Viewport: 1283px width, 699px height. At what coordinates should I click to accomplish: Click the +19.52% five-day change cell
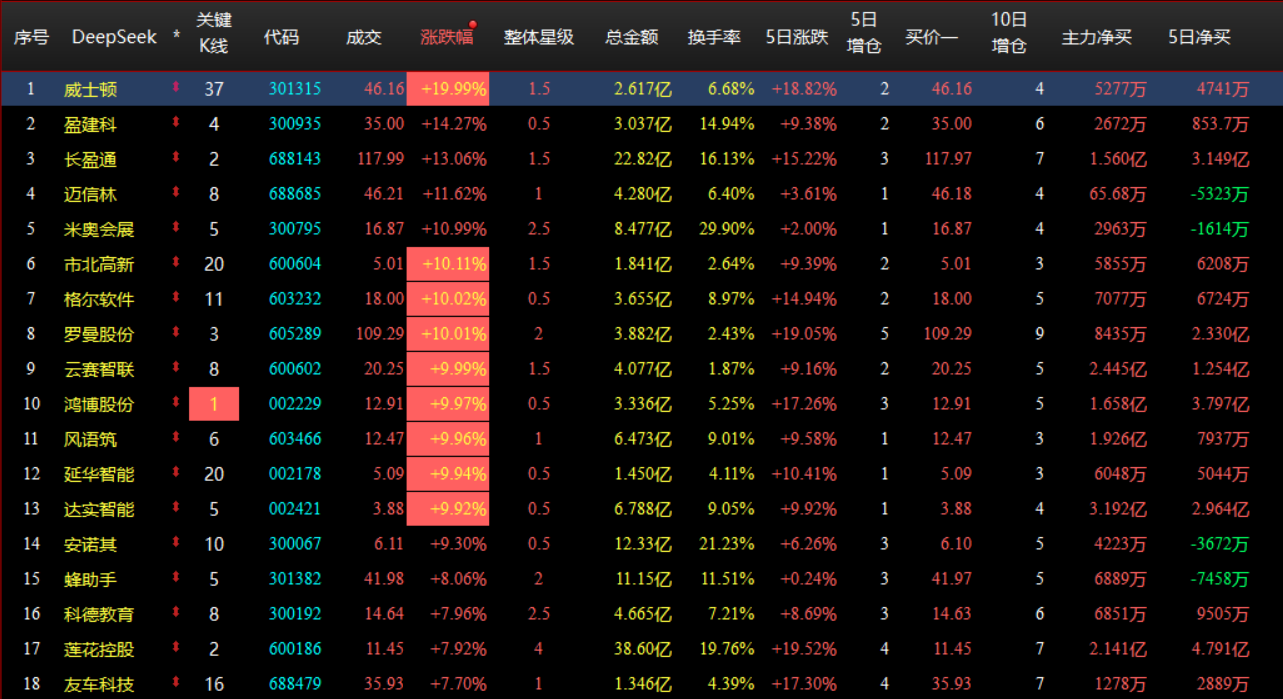click(x=803, y=649)
